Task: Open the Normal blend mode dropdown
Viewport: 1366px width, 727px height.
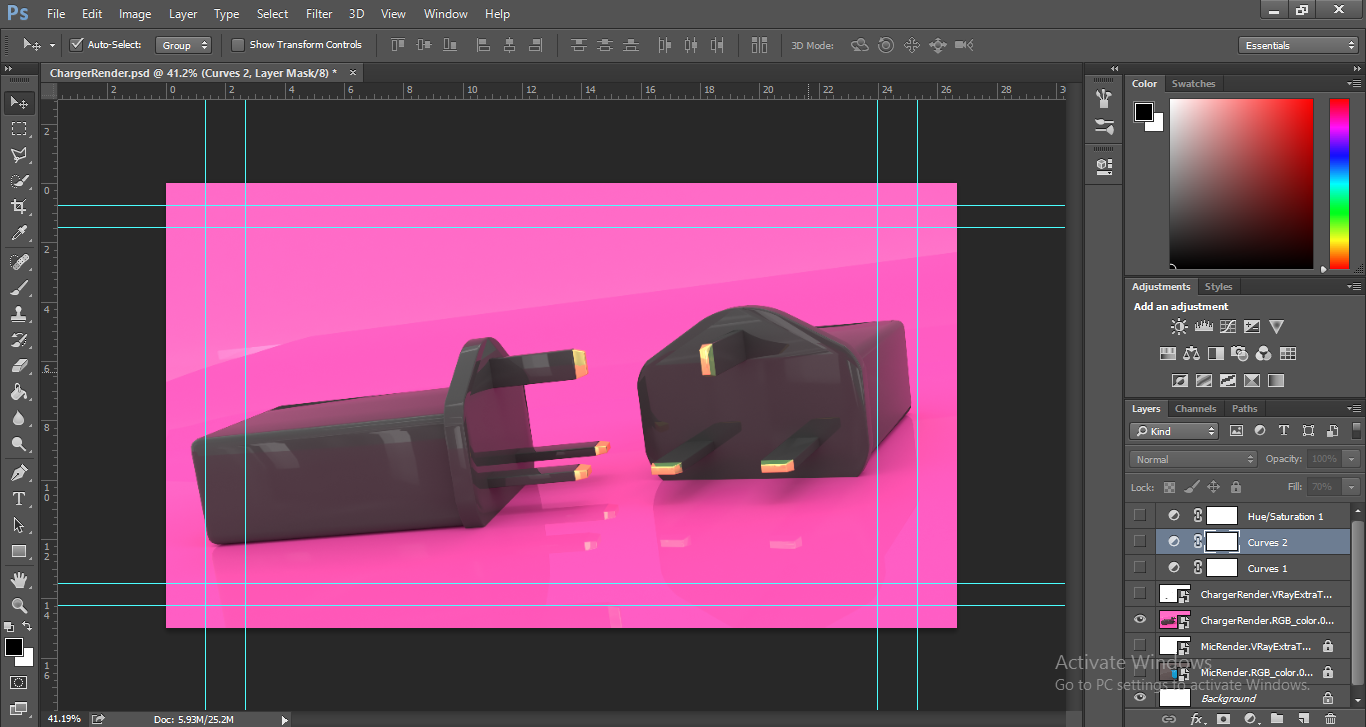Action: click(1193, 459)
